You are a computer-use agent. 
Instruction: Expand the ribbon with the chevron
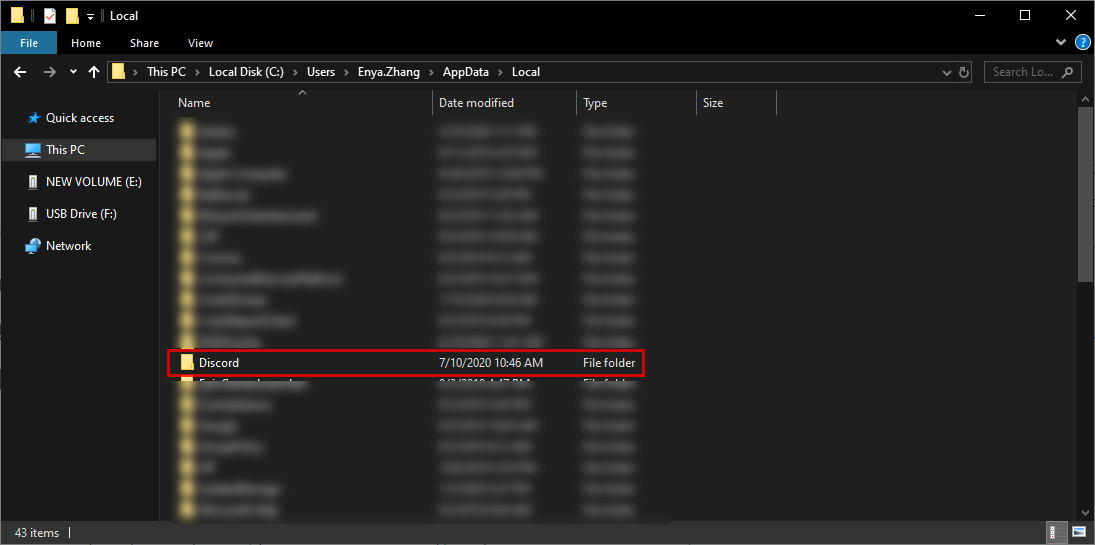[1062, 43]
